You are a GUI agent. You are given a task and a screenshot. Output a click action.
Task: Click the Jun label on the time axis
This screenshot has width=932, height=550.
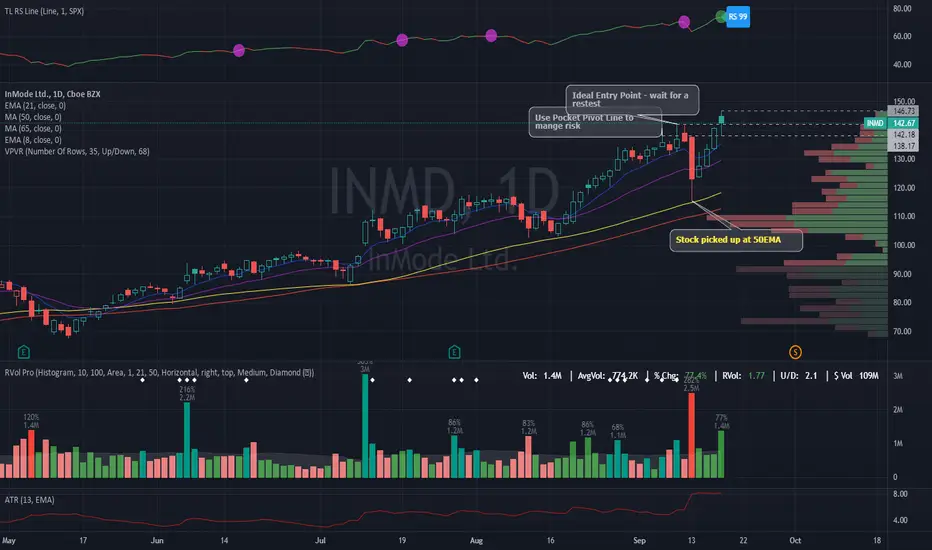[157, 540]
